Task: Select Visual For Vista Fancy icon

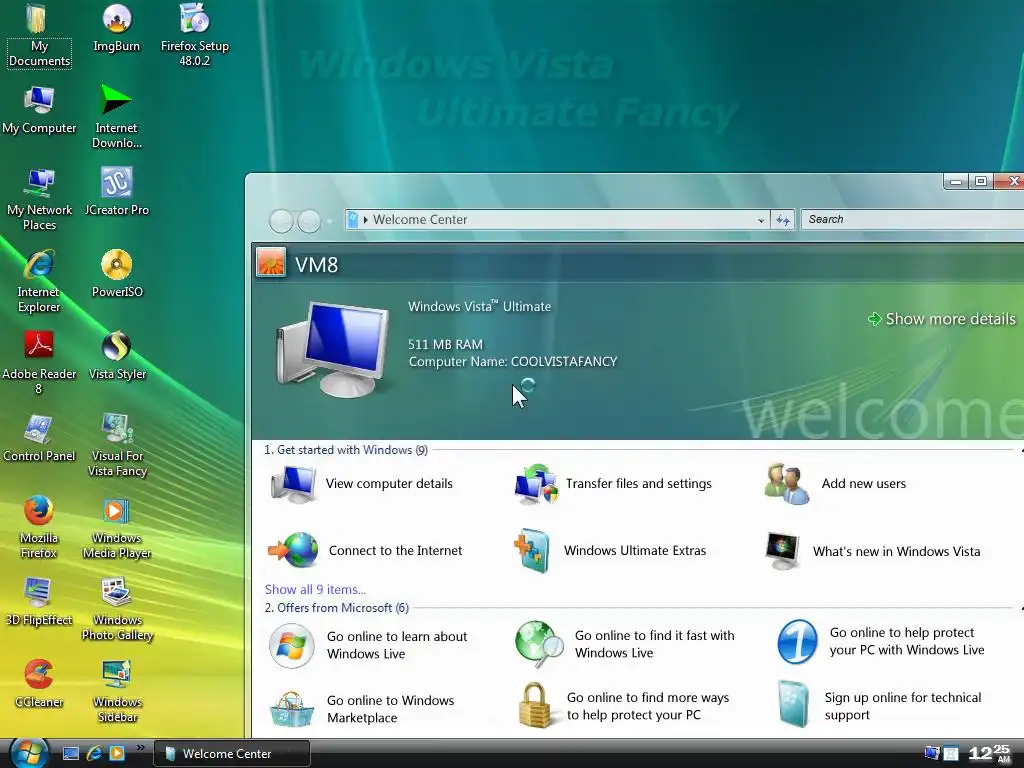Action: pos(117,445)
